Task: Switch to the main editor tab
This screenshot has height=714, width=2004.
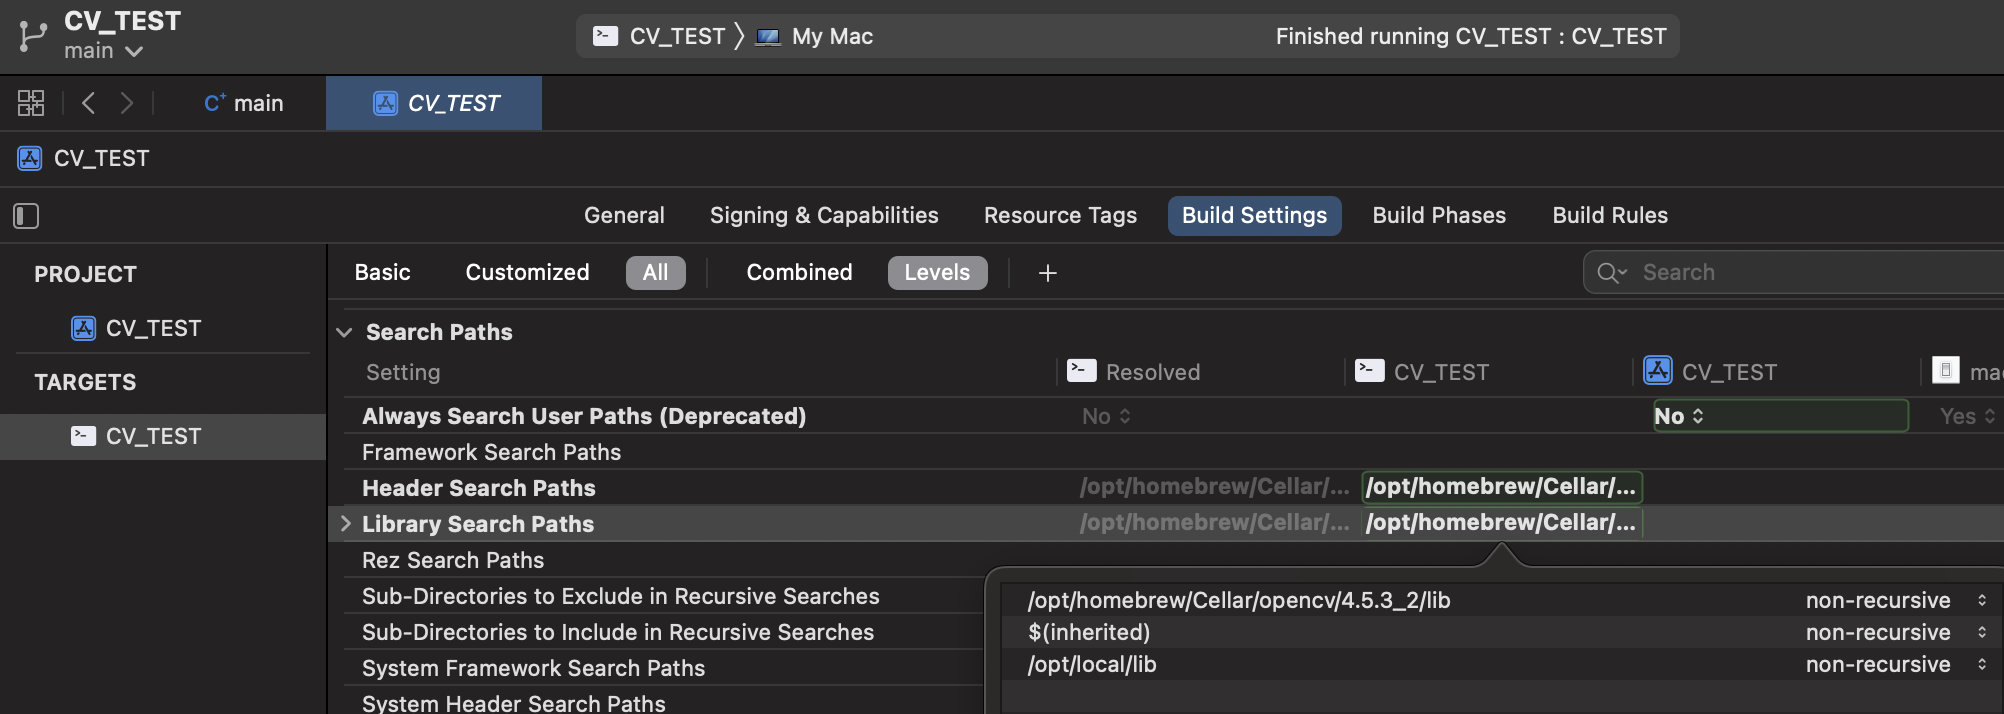Action: coord(243,103)
